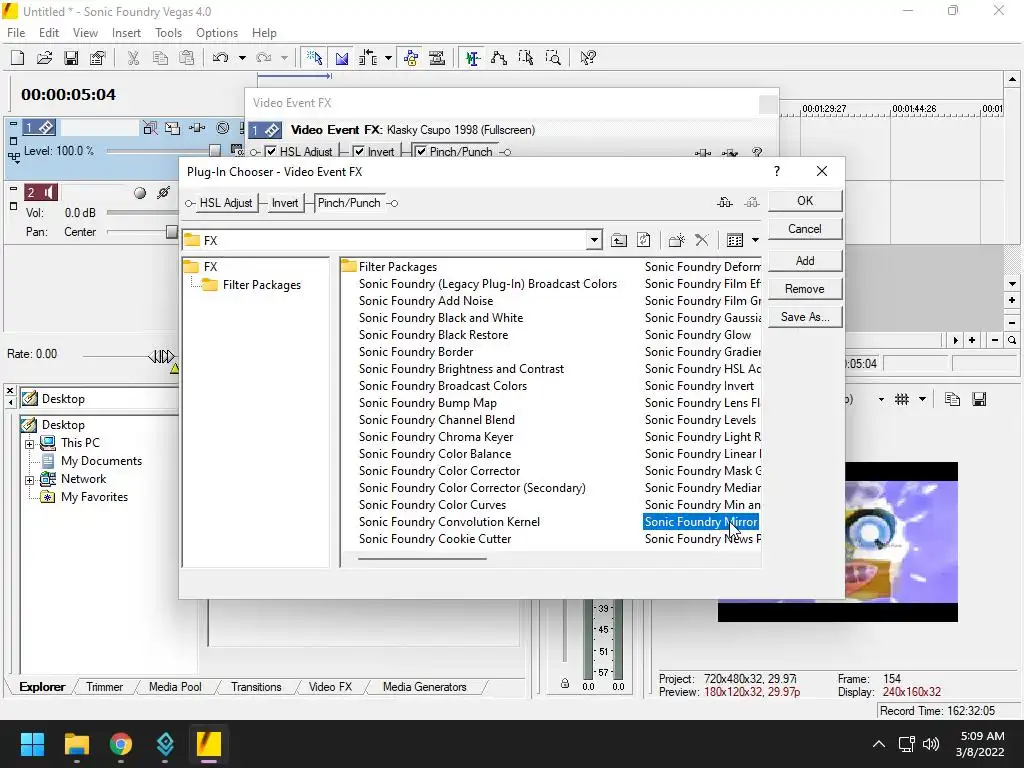The width and height of the screenshot is (1024, 768).
Task: Move plug-in left in the chain
Action: pyautogui.click(x=725, y=203)
